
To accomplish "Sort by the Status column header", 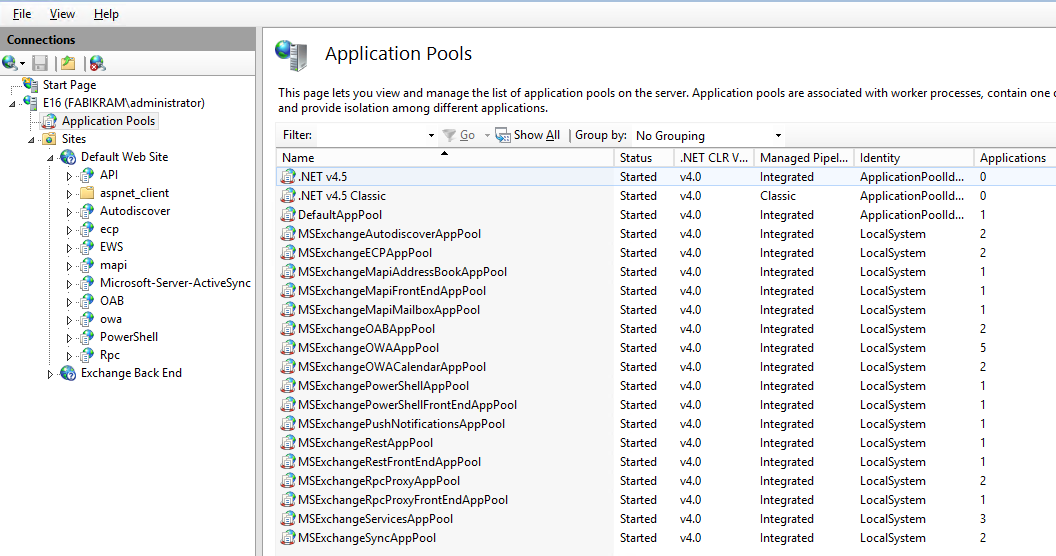I will (644, 158).
